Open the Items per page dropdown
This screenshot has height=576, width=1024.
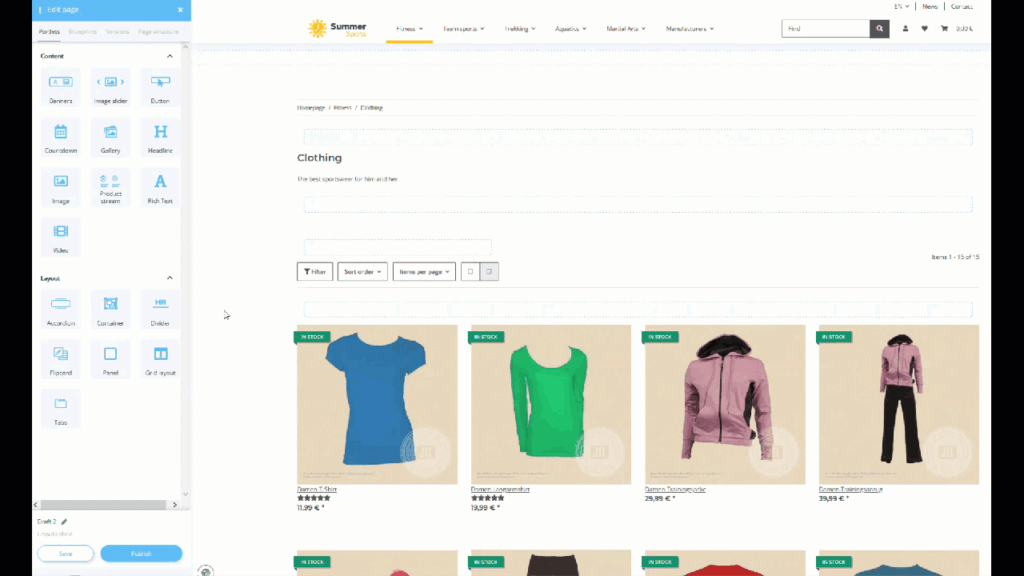424,271
